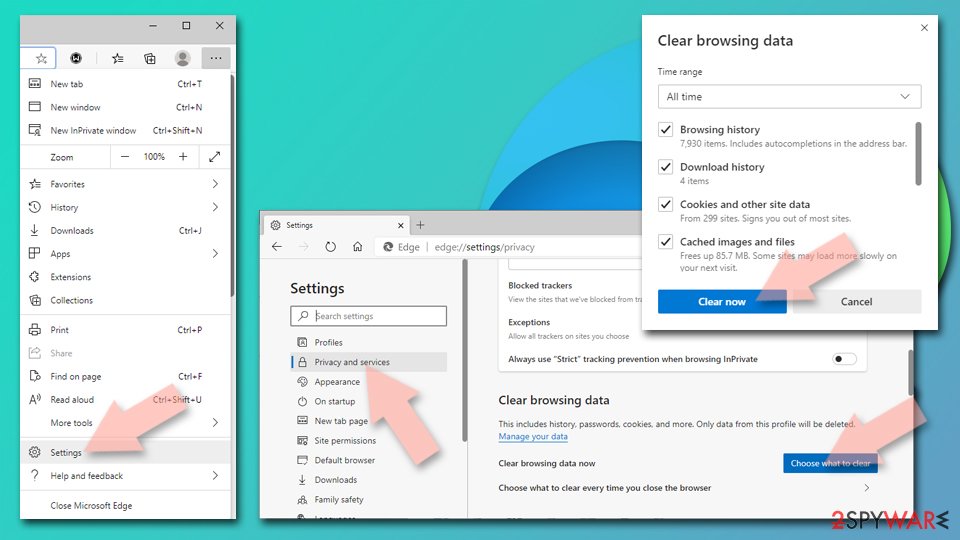960x540 pixels.
Task: Open New window from the menu
Action: (x=126, y=107)
